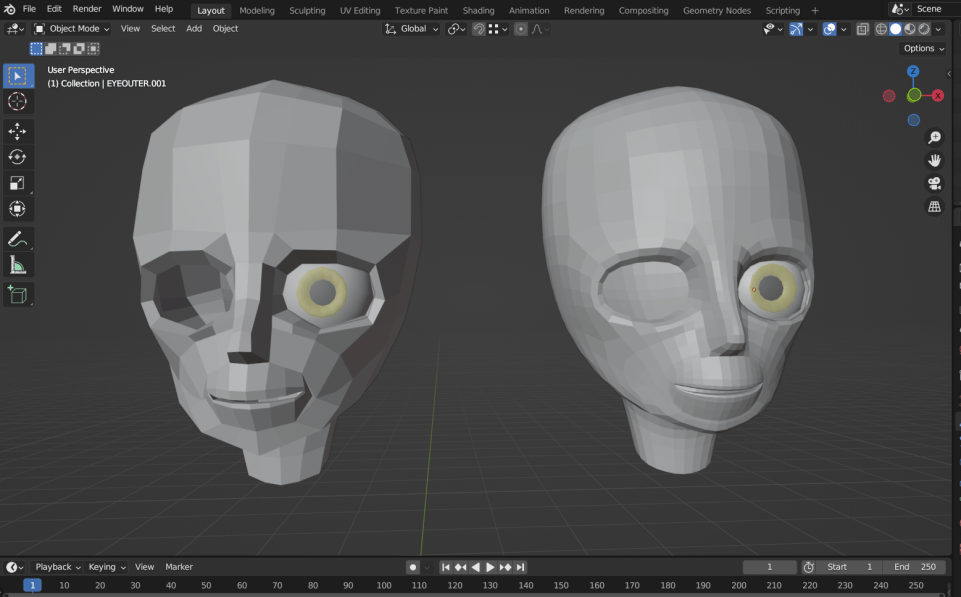Image resolution: width=961 pixels, height=597 pixels.
Task: Select the Transform tool
Action: (17, 208)
